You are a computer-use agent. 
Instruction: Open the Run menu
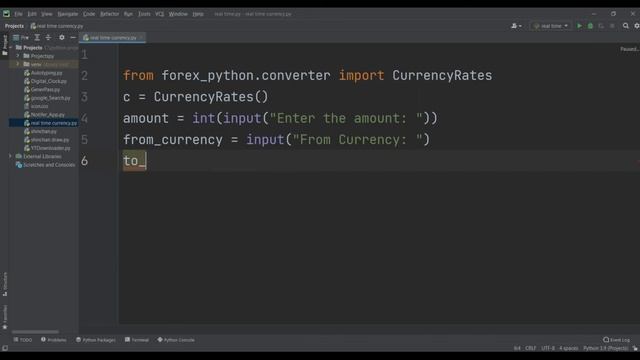pyautogui.click(x=128, y=14)
